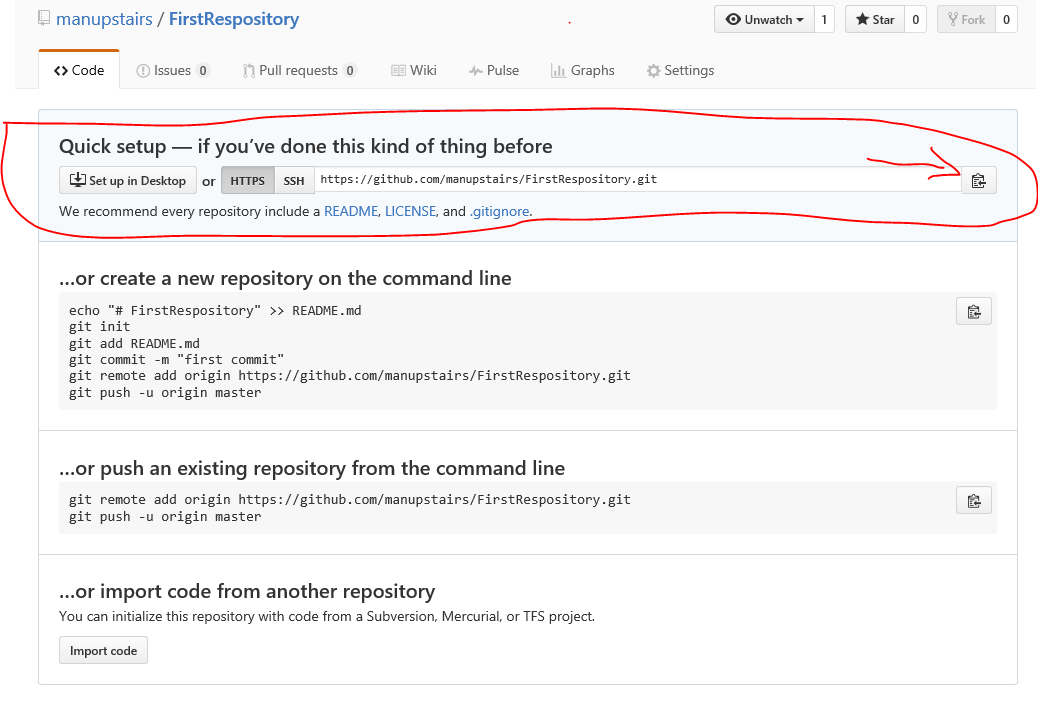This screenshot has width=1038, height=702.
Task: Open the Pull requests tab
Action: click(299, 70)
